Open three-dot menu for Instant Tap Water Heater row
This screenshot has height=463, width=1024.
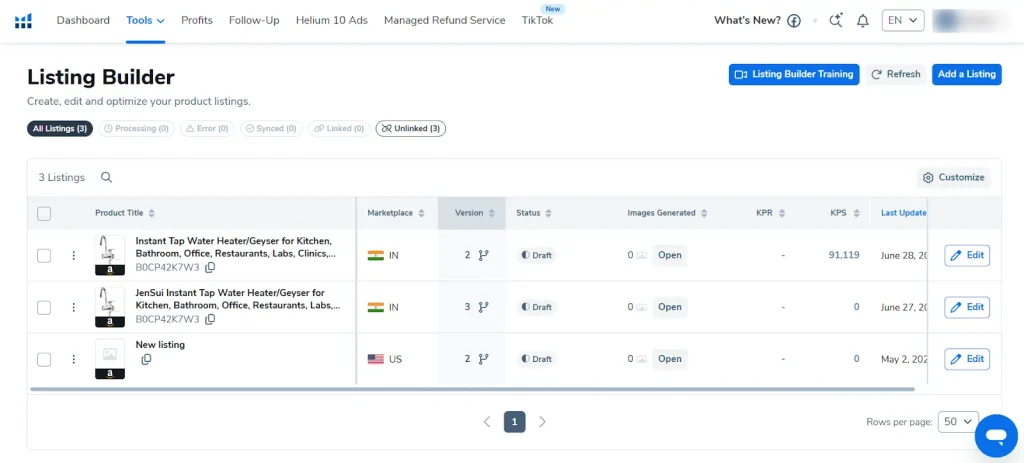74,255
